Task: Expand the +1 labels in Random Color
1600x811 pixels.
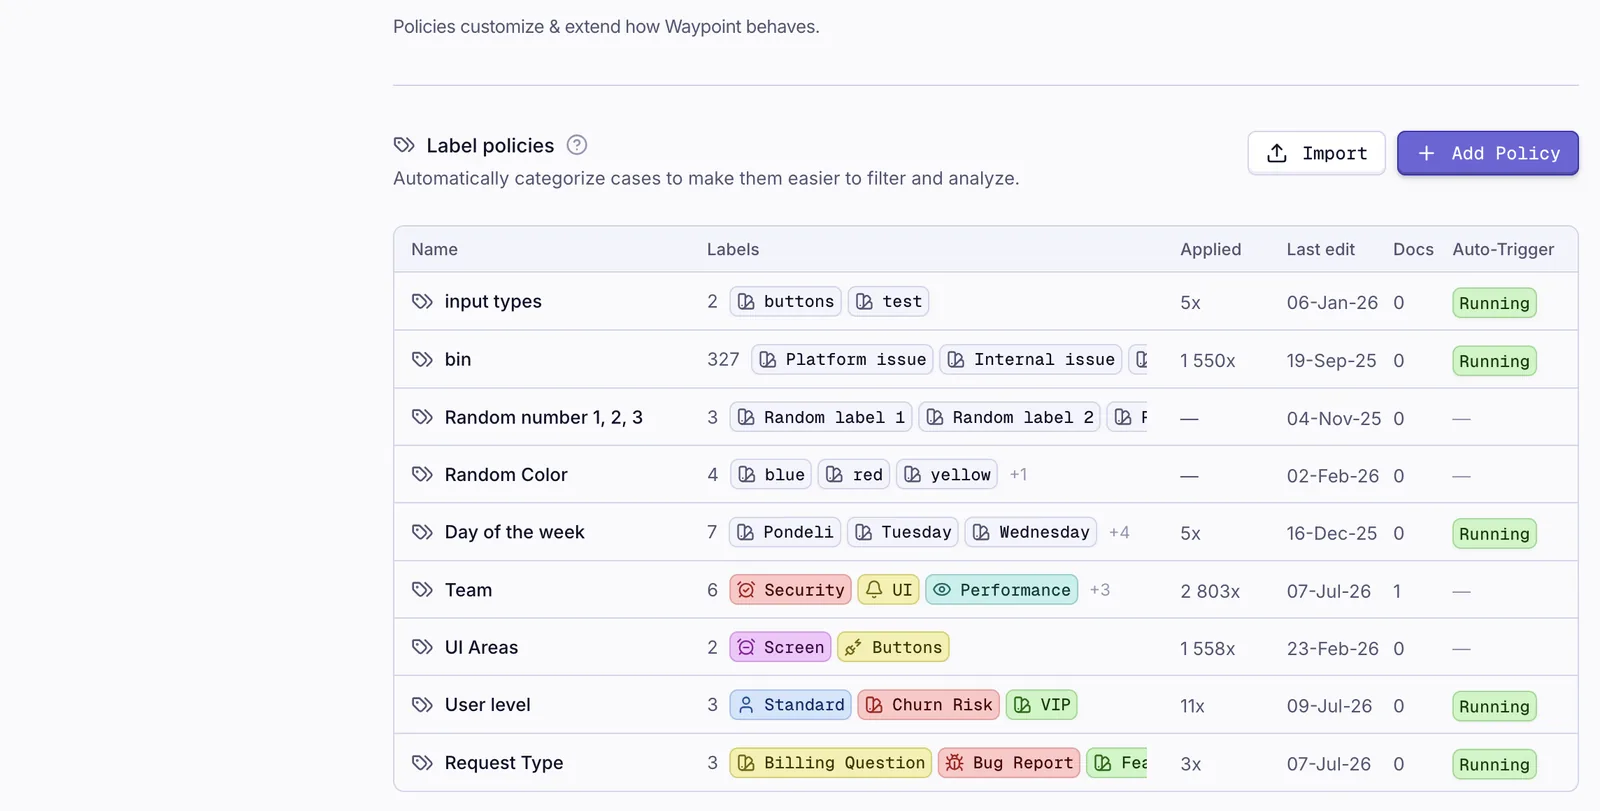Action: pyautogui.click(x=1018, y=474)
